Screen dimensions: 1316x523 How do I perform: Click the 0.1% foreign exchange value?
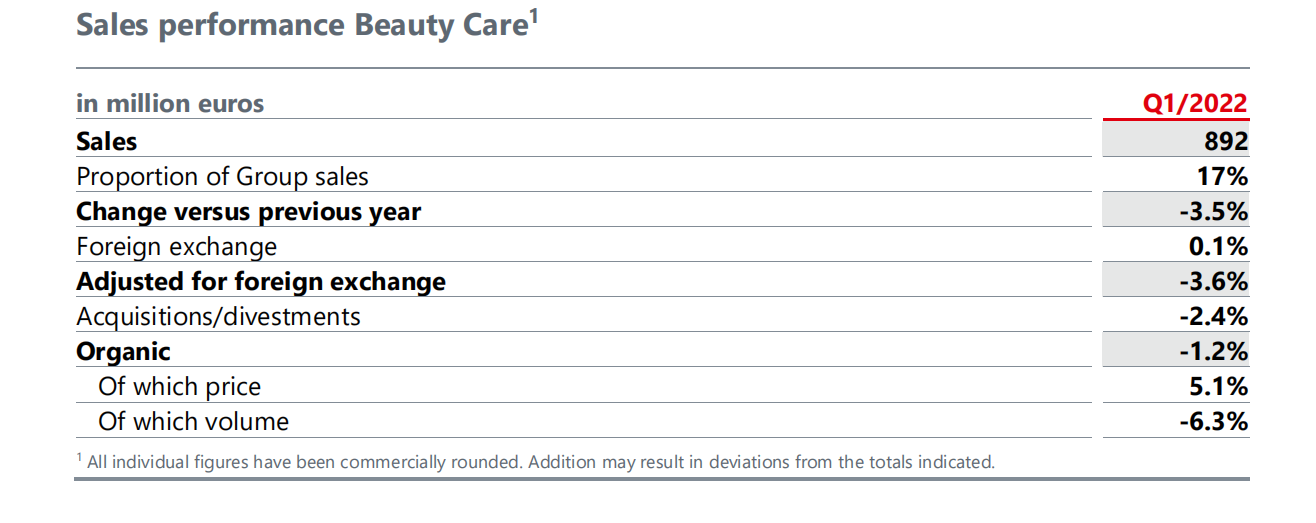click(x=1217, y=246)
